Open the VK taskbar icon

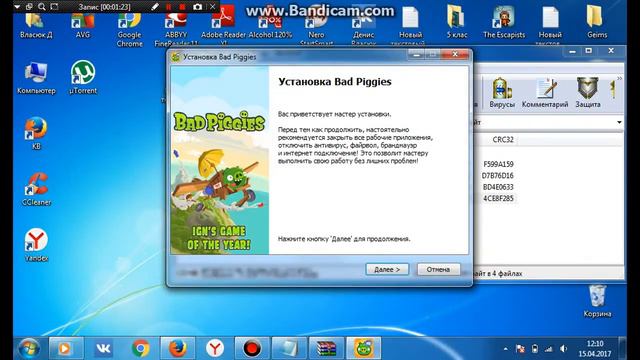pyautogui.click(x=103, y=348)
